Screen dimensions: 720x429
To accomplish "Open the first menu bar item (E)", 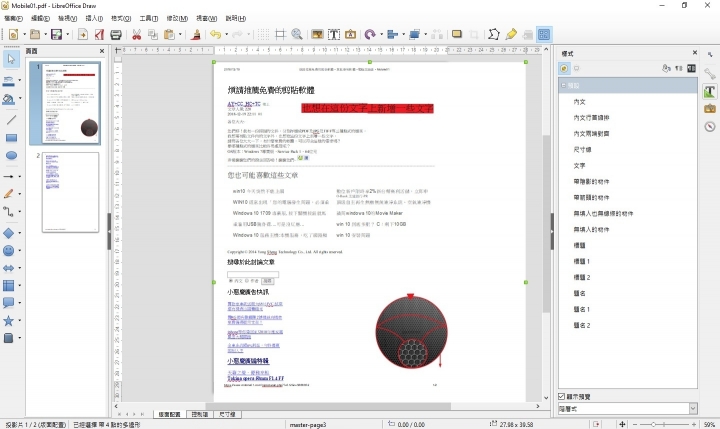I will point(13,18).
